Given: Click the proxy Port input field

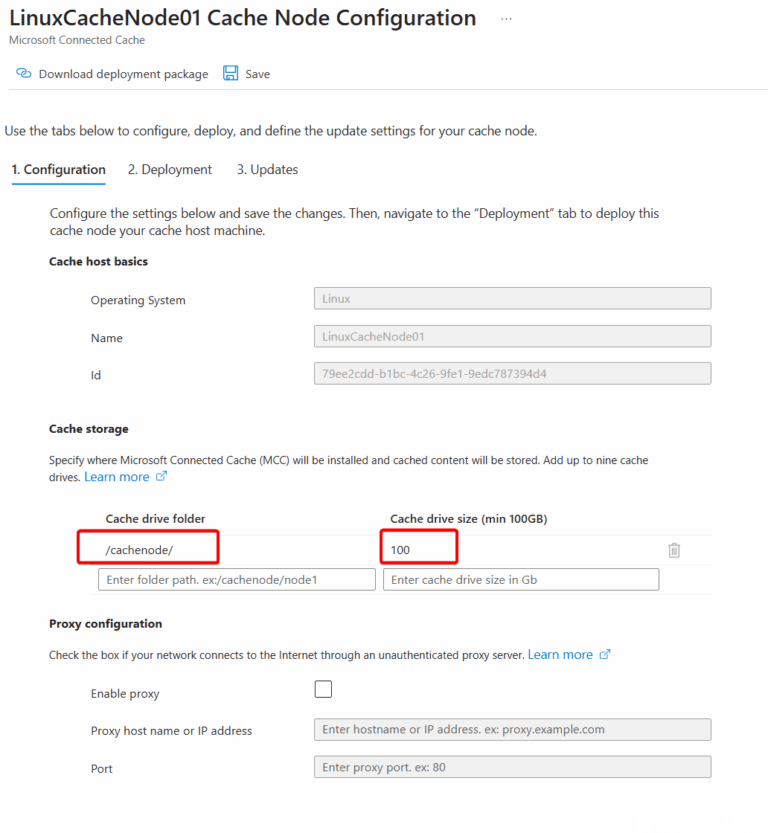Looking at the screenshot, I should pyautogui.click(x=512, y=766).
